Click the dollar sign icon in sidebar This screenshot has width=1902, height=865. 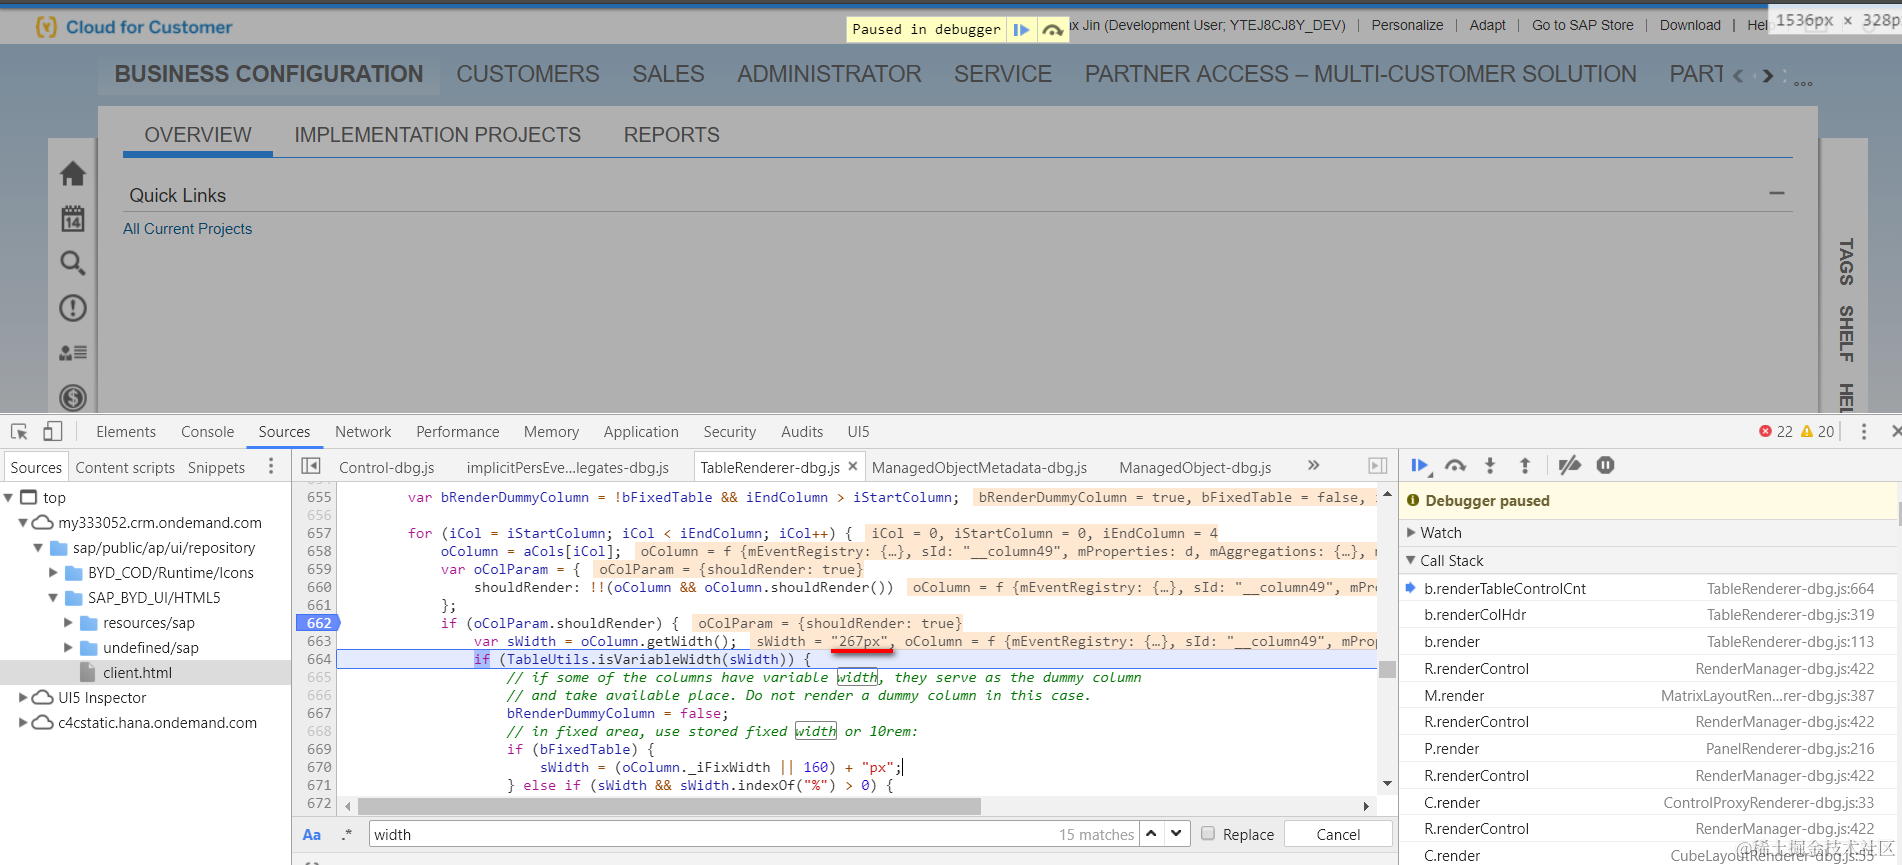point(73,397)
